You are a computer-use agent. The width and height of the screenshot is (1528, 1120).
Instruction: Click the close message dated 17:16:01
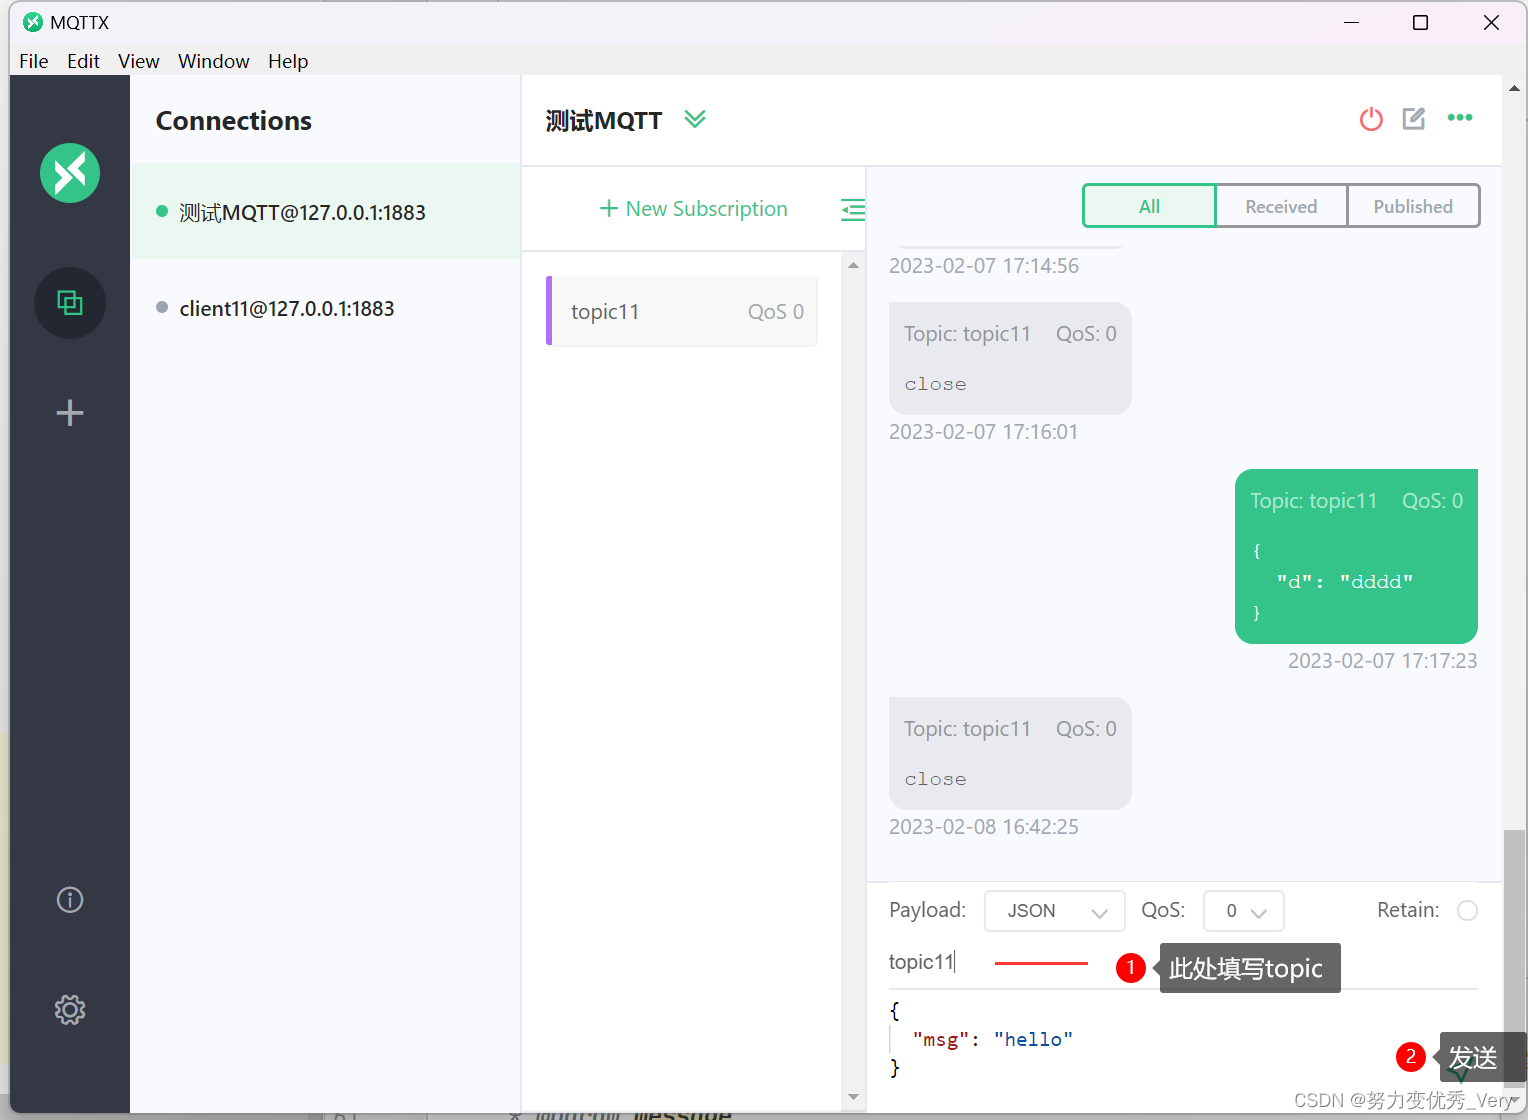(1010, 358)
